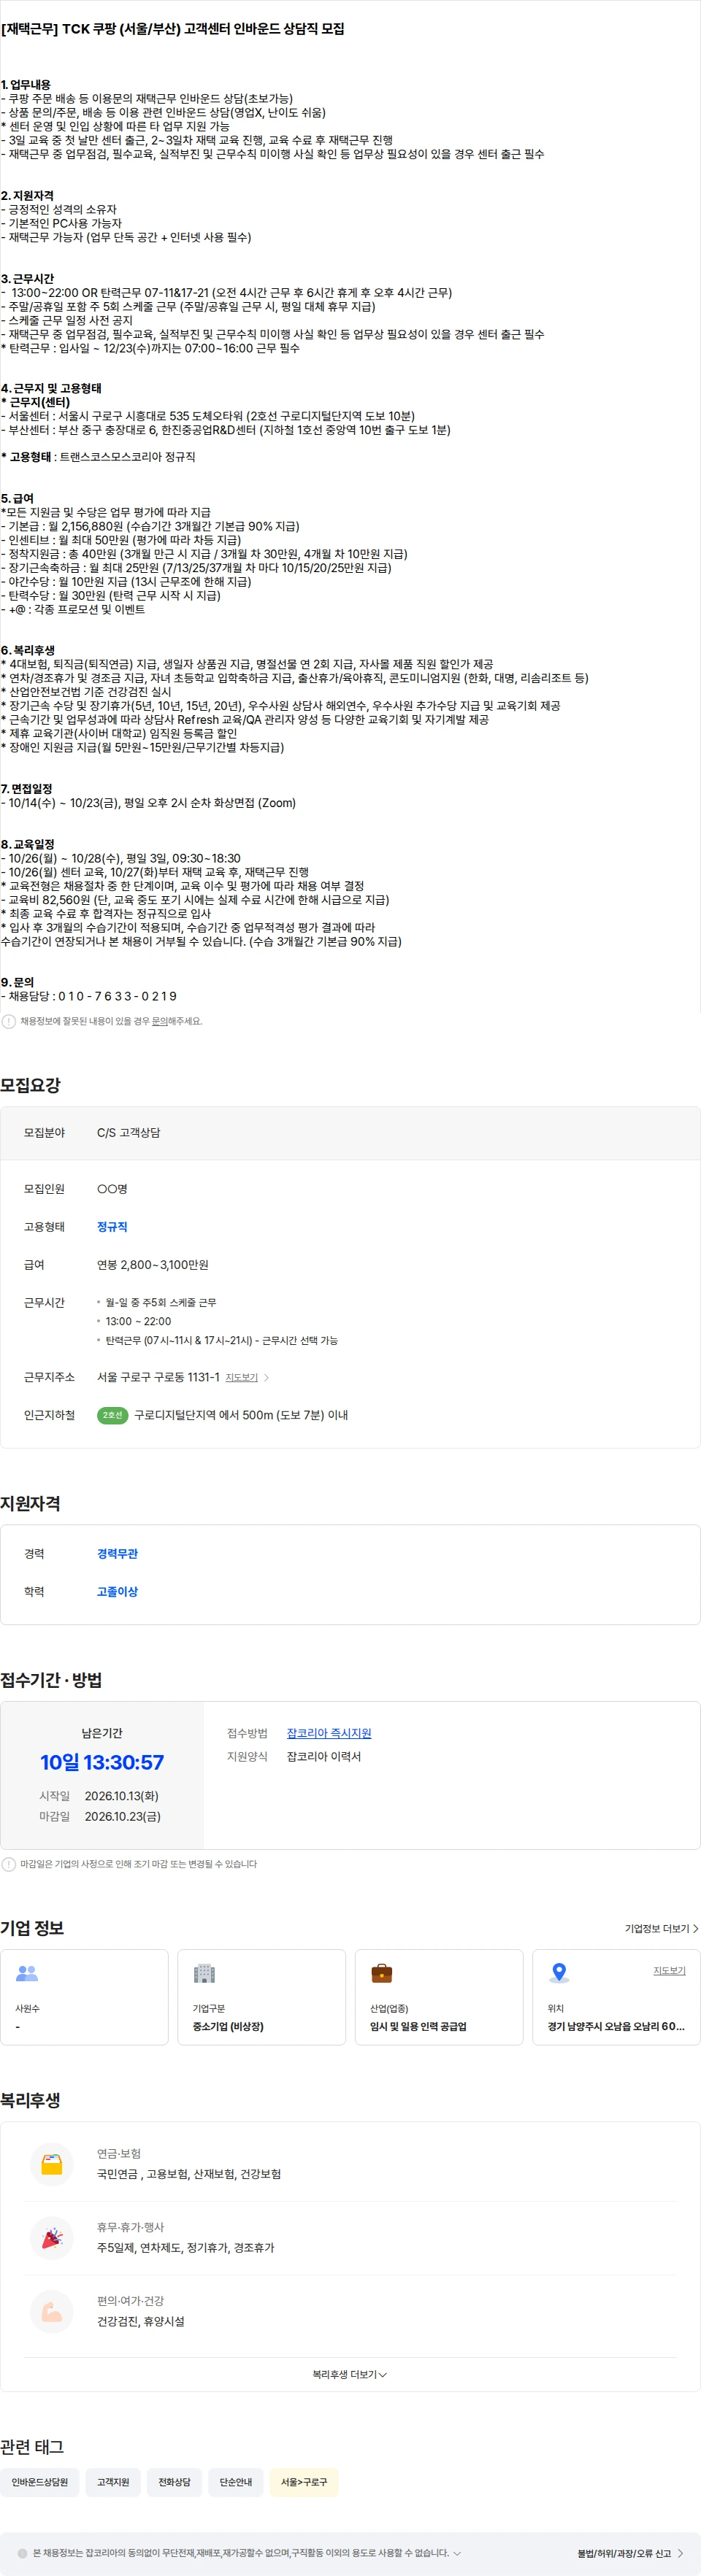Click the 위치 map pin icon

(x=559, y=1973)
